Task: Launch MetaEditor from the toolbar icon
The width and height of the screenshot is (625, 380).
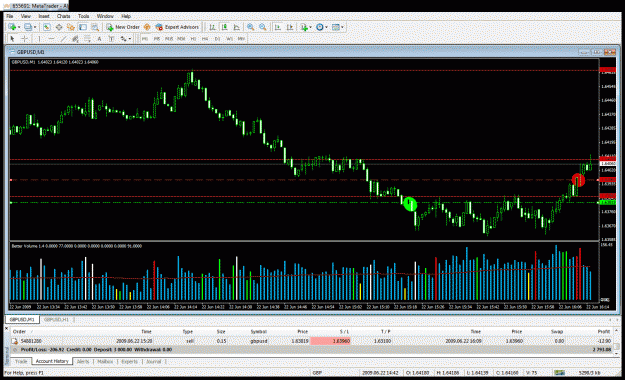Action: point(147,27)
